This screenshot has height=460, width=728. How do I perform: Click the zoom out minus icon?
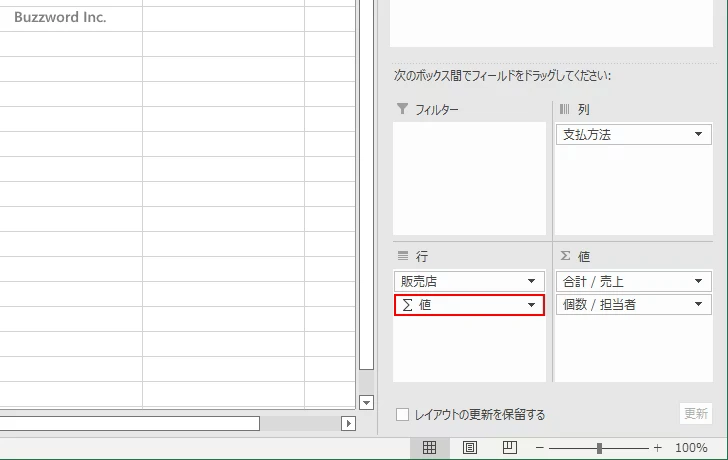[540, 448]
